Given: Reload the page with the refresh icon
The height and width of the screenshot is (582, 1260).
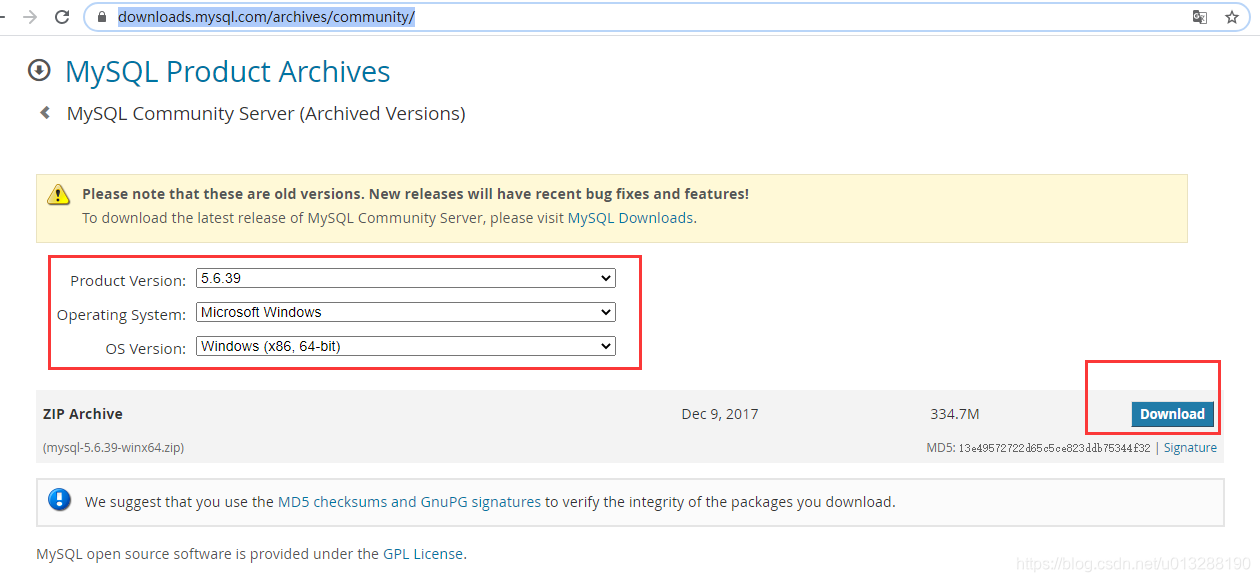Looking at the screenshot, I should (x=62, y=17).
